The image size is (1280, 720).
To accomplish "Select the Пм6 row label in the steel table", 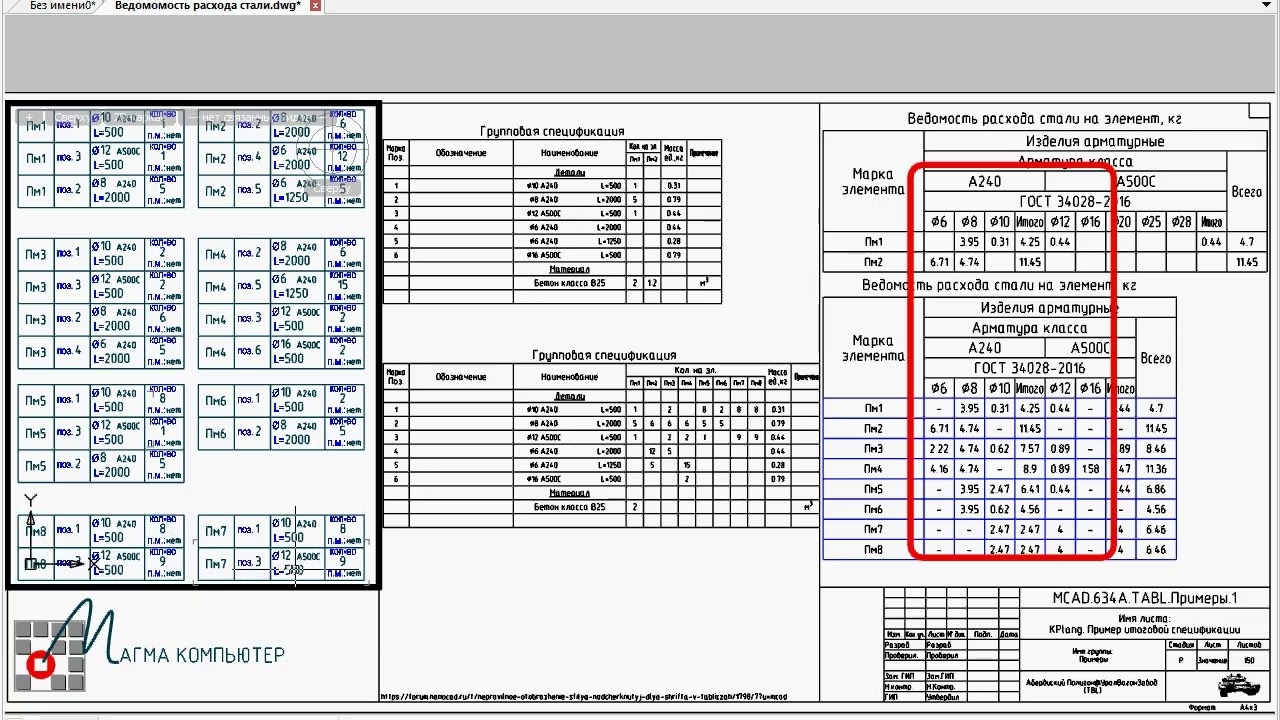I will [x=873, y=510].
